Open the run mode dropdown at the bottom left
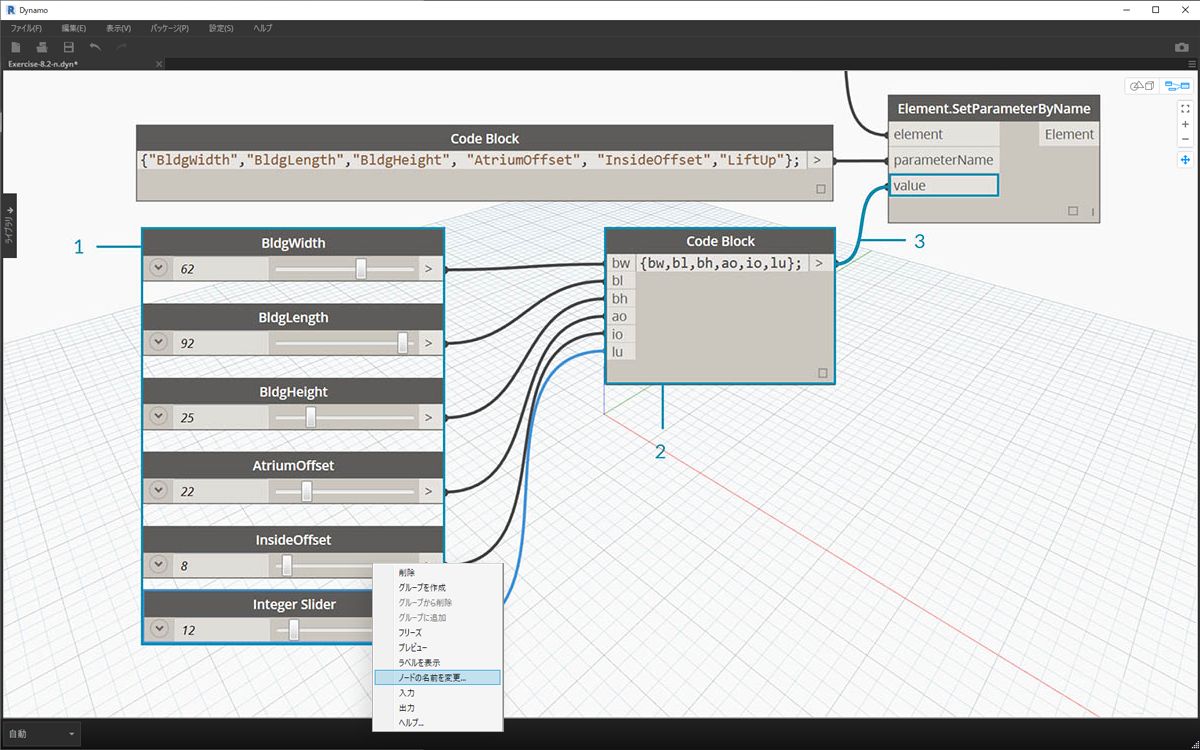The height and width of the screenshot is (750, 1200). (41, 734)
